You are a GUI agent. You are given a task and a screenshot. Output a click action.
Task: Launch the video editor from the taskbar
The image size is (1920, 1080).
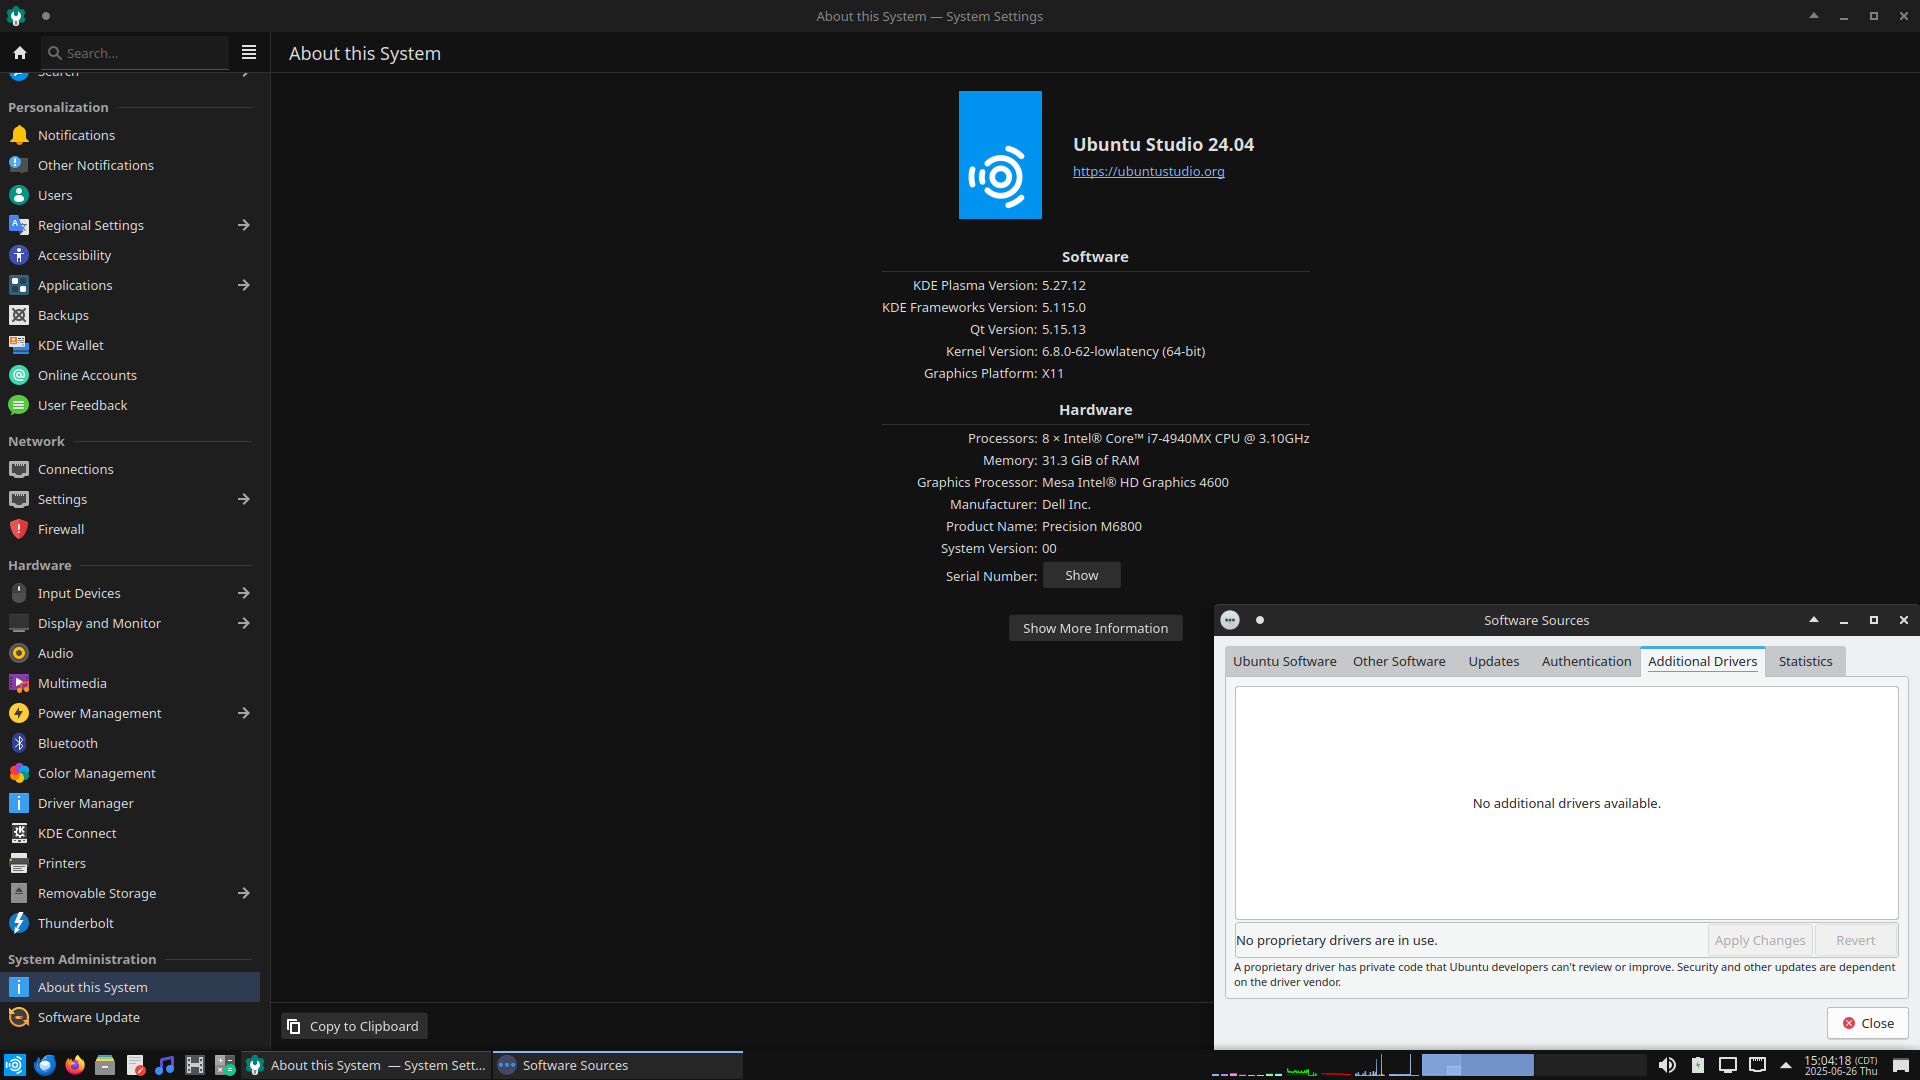click(x=195, y=1065)
